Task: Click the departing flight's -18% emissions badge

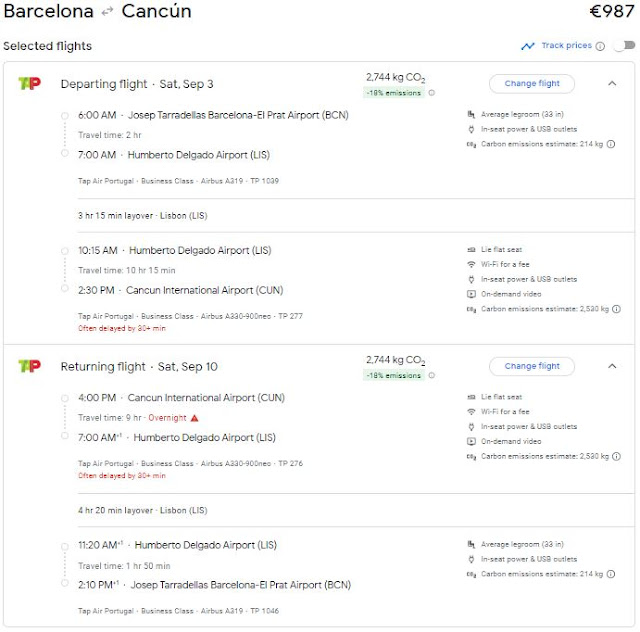Action: (x=394, y=93)
